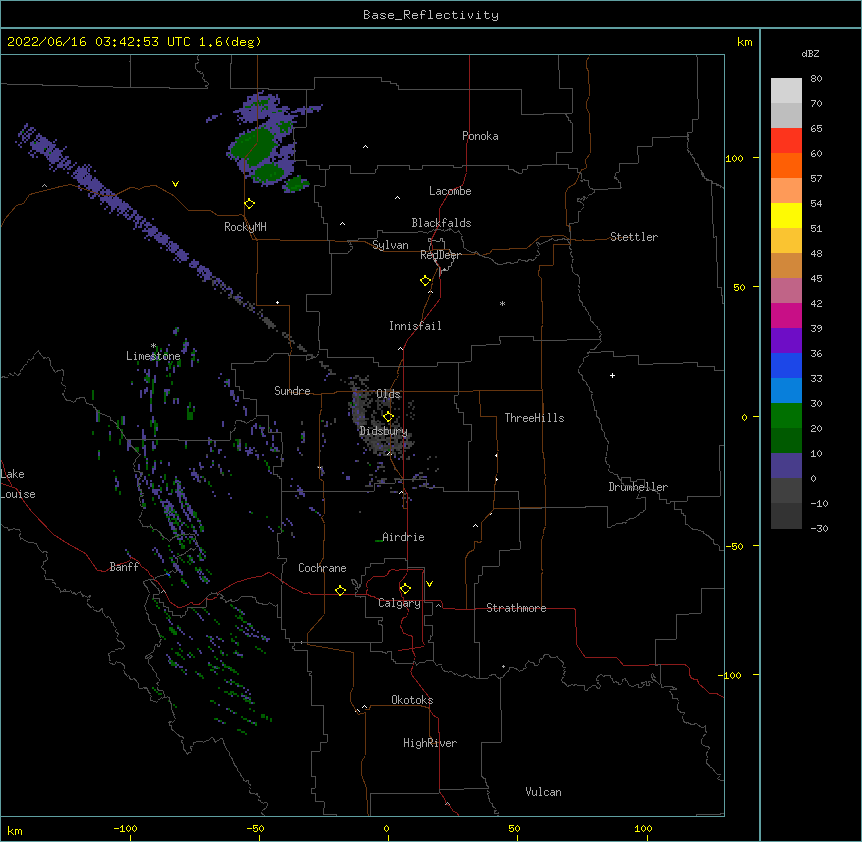Click the RockyMH label
The image size is (862, 842).
click(245, 227)
